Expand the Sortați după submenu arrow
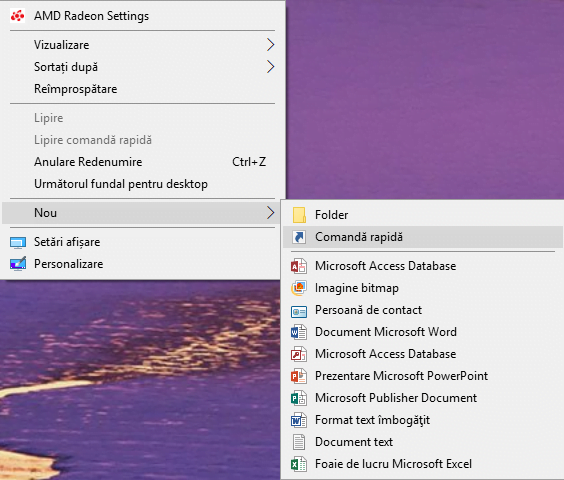The height and width of the screenshot is (480, 564). [x=270, y=67]
